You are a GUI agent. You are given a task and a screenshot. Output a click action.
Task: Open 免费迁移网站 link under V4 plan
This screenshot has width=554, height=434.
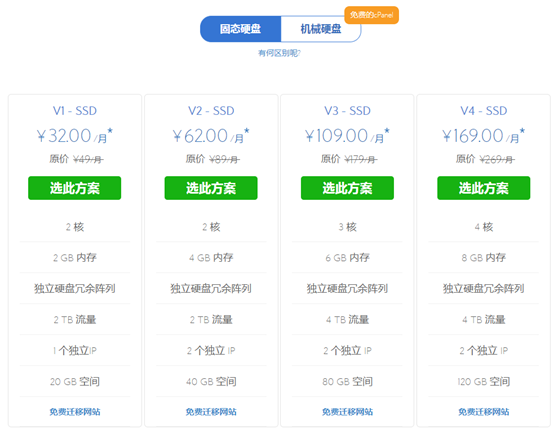click(x=484, y=412)
